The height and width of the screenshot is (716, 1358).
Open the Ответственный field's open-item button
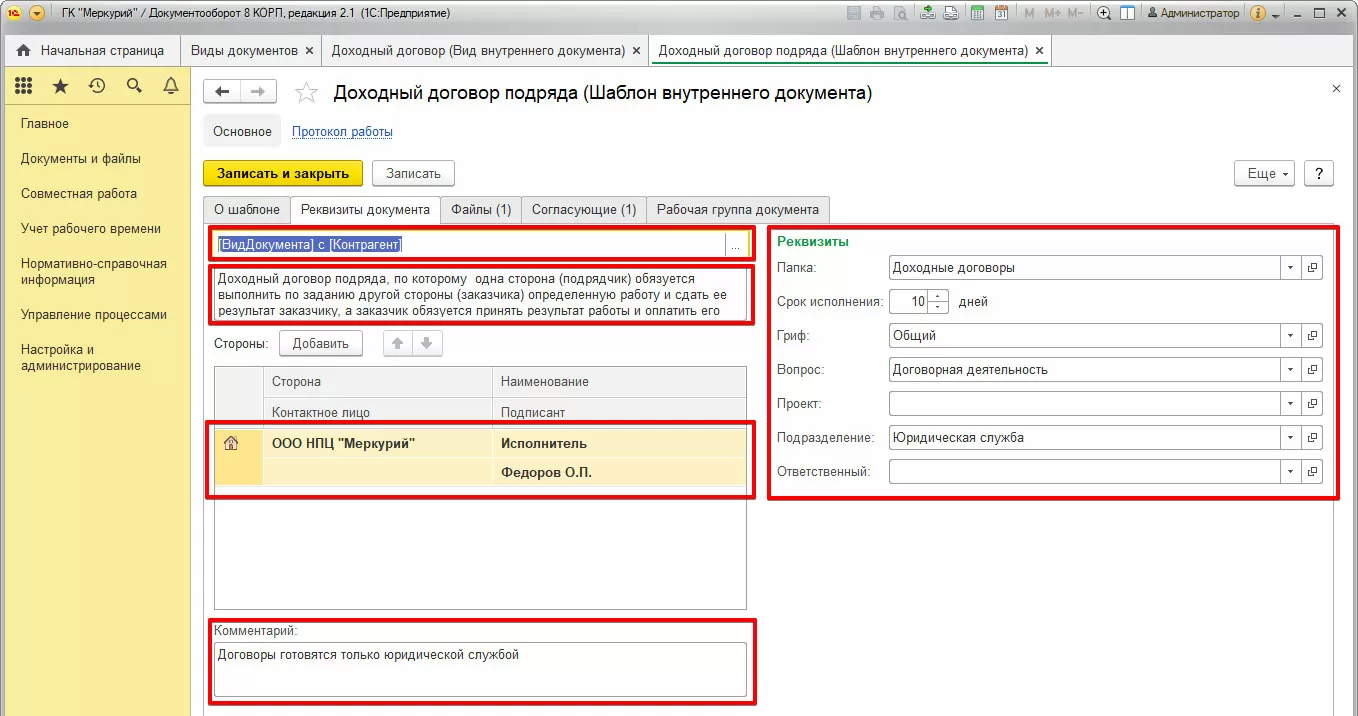click(1313, 472)
